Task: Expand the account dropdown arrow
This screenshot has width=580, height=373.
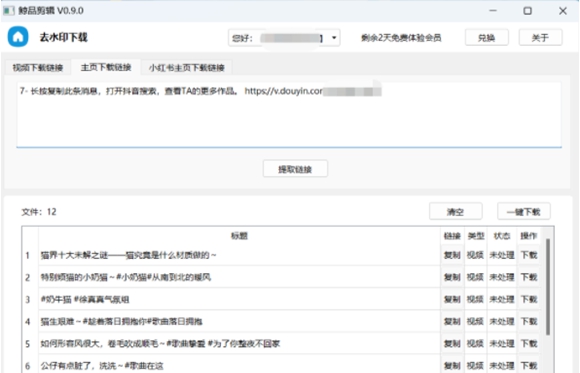Action: pos(334,38)
